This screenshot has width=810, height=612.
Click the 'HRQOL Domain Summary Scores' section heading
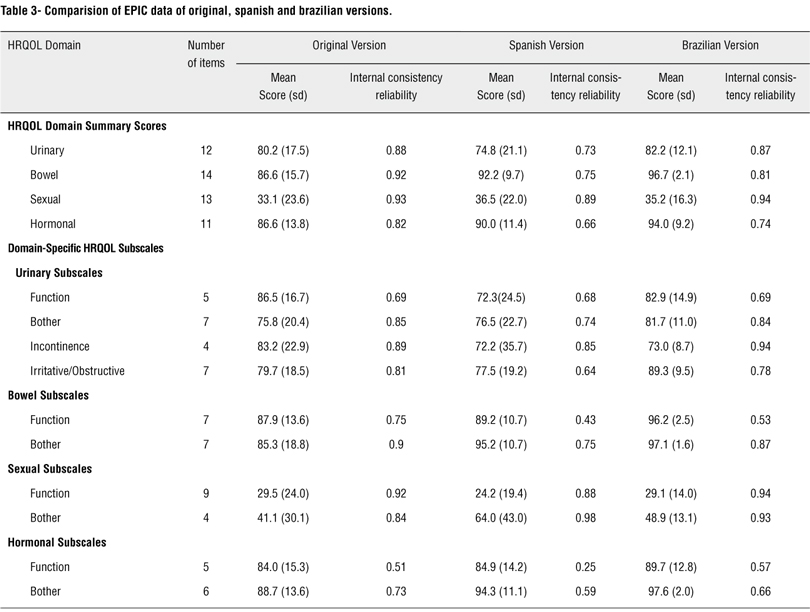(86, 126)
